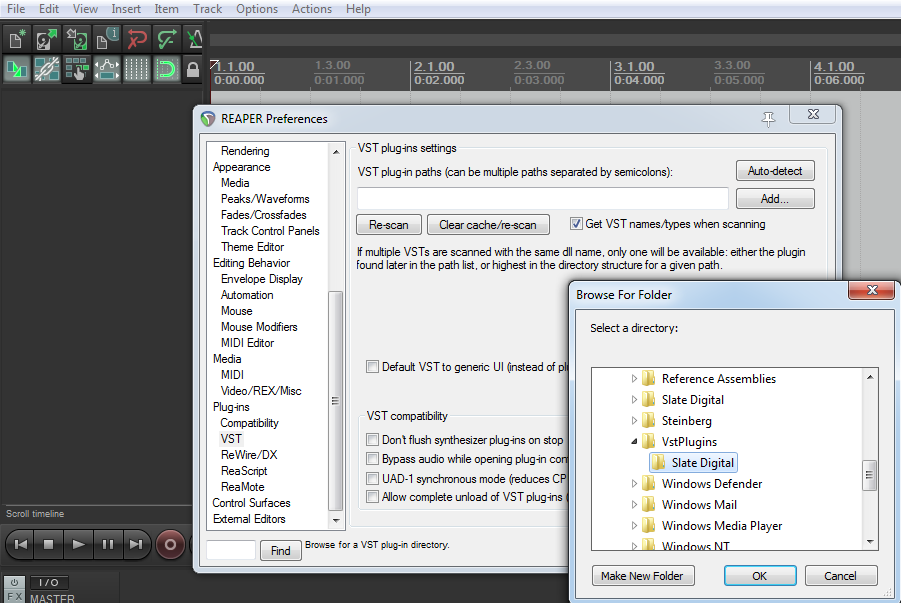Select the Compatibility preferences page
Viewport: 901px width, 603px height.
point(249,423)
